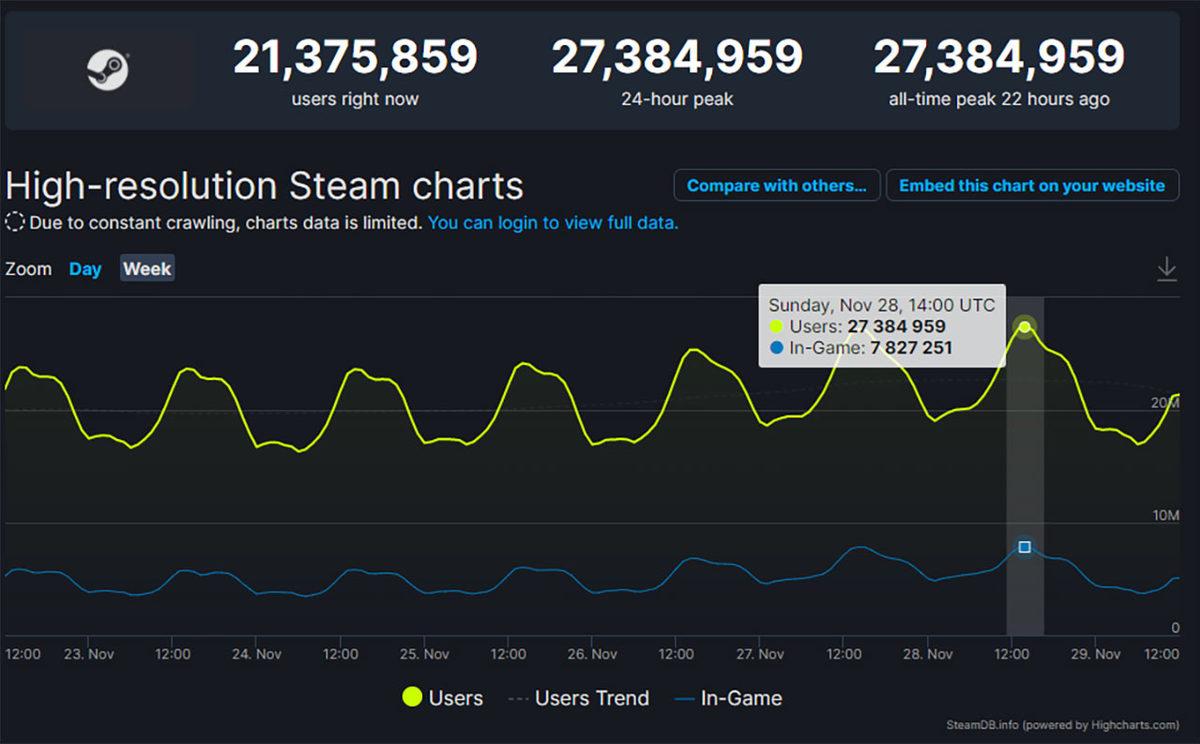Click the 28. Nov axis label
This screenshot has width=1200, height=744.
[x=926, y=653]
